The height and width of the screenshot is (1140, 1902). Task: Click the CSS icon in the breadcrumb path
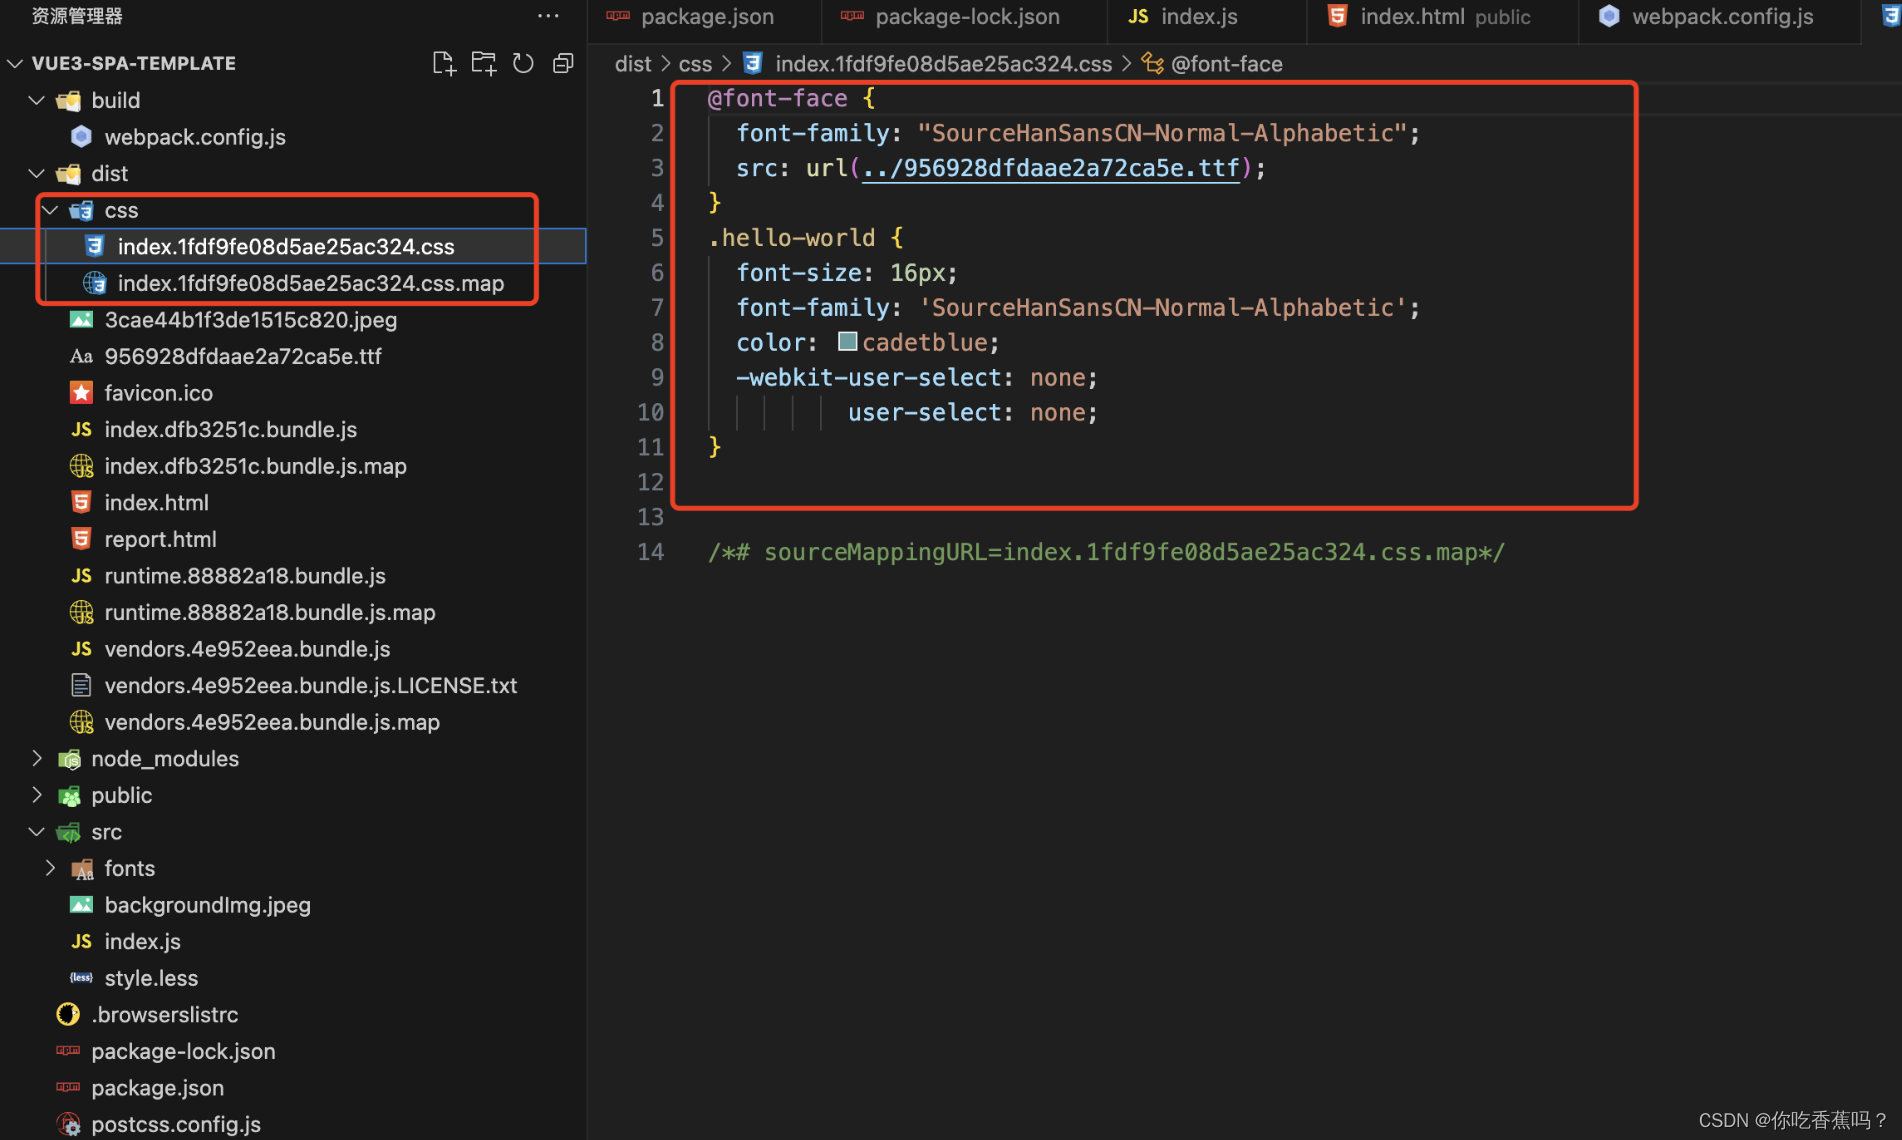753,64
